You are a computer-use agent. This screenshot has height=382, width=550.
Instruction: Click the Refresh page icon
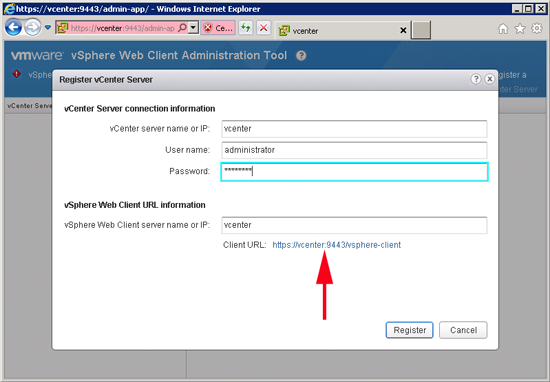(x=246, y=28)
